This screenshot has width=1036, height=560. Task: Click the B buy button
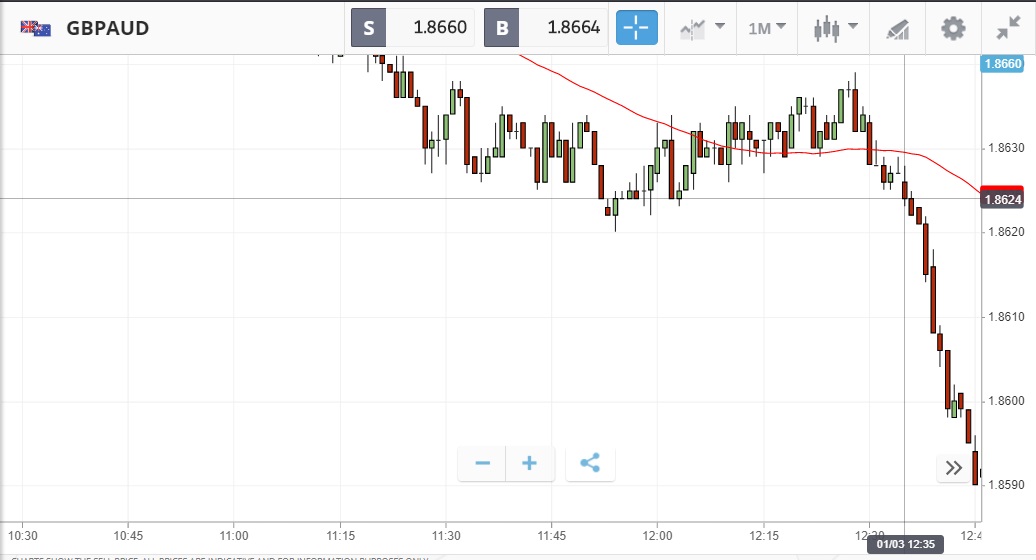pos(502,28)
